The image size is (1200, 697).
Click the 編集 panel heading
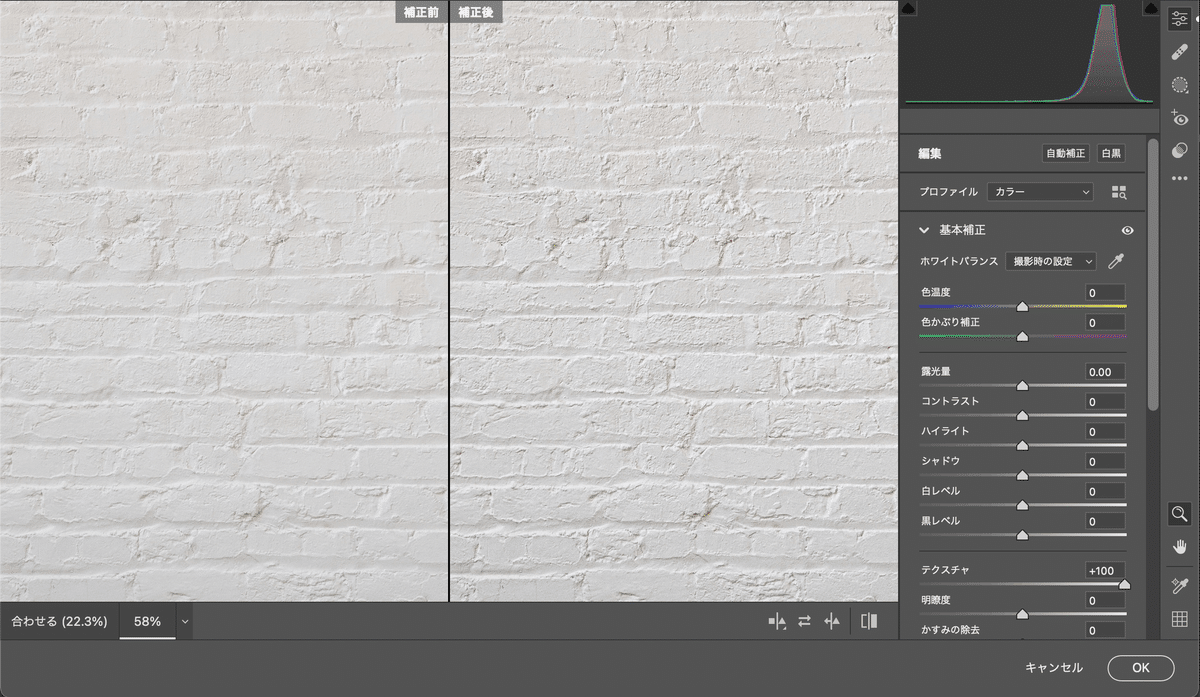click(x=930, y=154)
